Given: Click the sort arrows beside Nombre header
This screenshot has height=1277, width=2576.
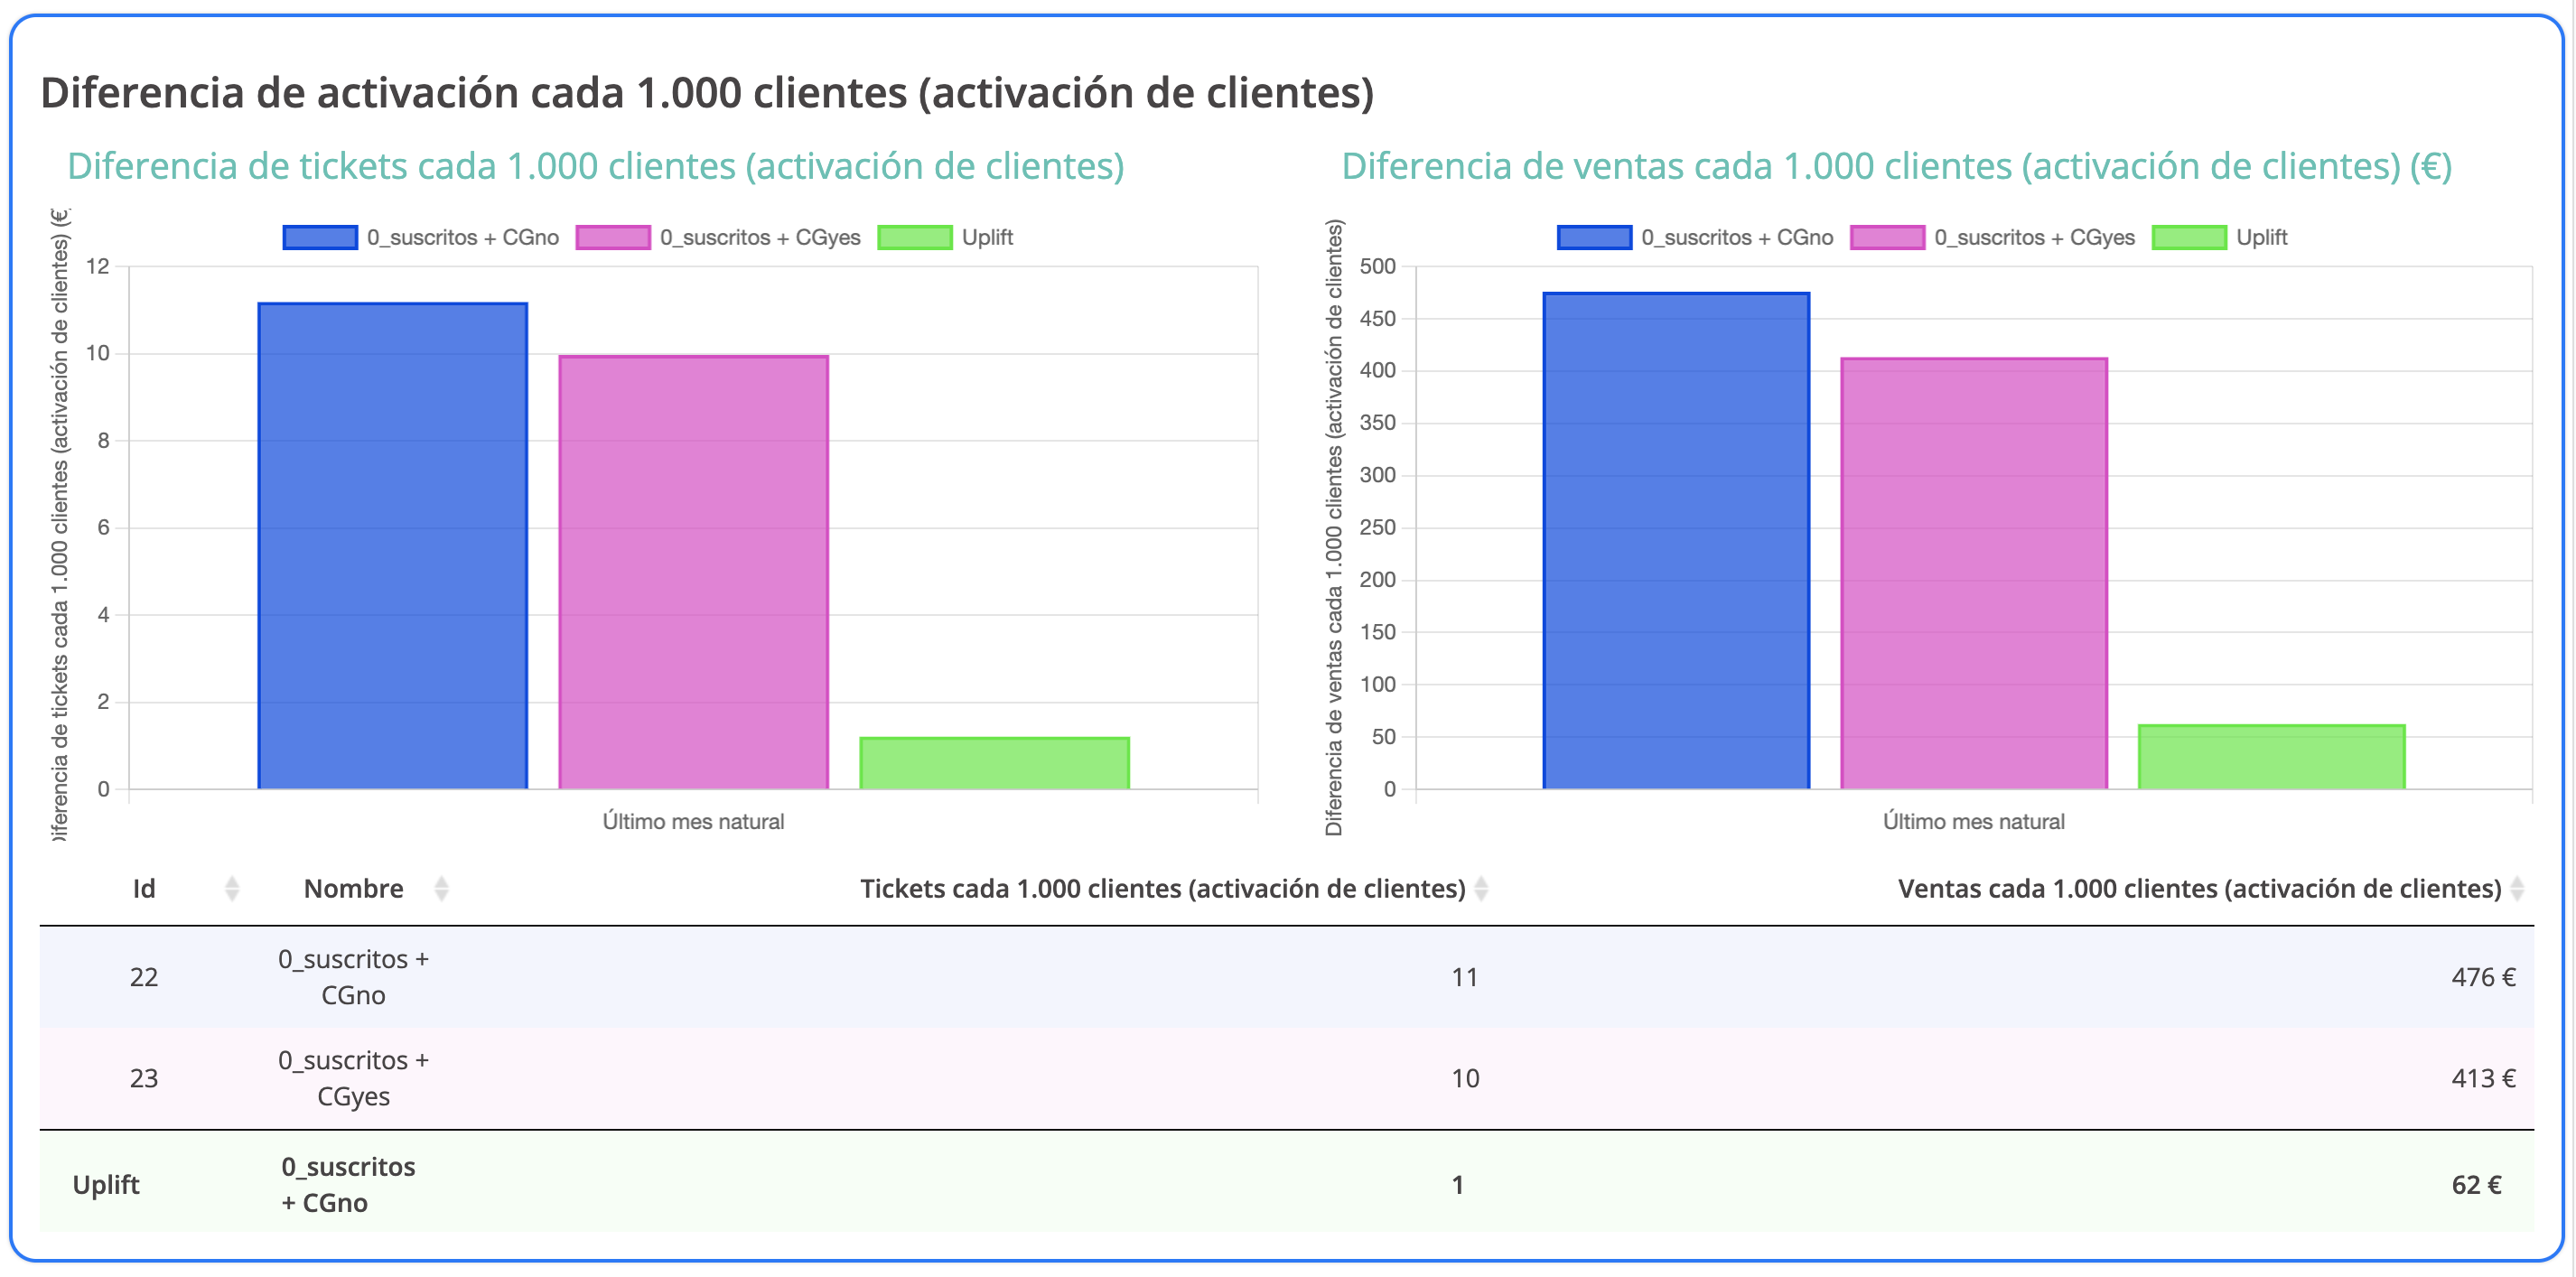Looking at the screenshot, I should click(441, 888).
